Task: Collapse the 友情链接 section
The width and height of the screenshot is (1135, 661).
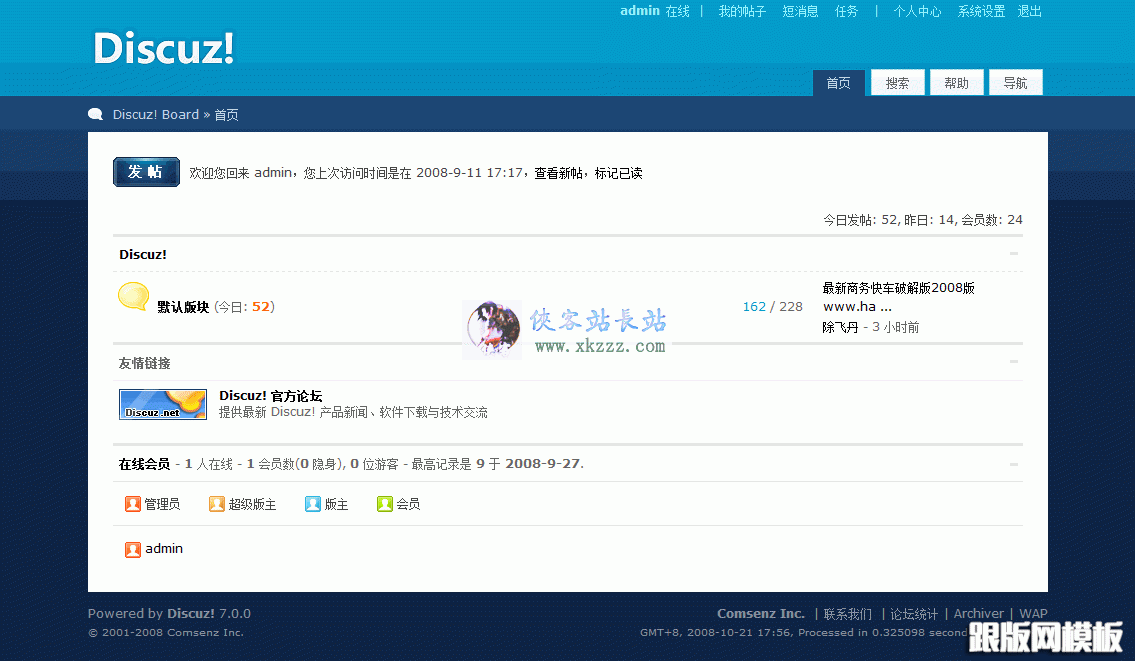Action: 1014,361
